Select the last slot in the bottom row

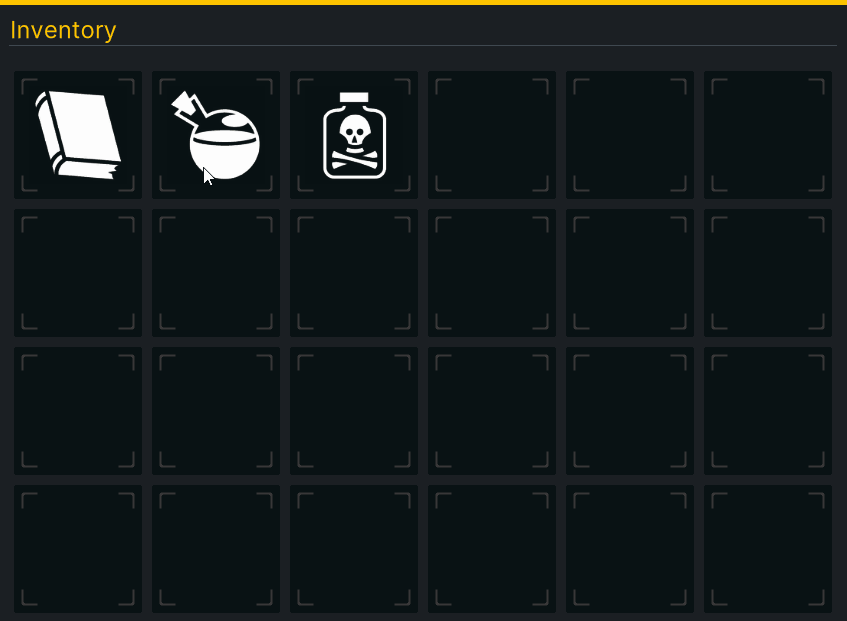coord(768,549)
